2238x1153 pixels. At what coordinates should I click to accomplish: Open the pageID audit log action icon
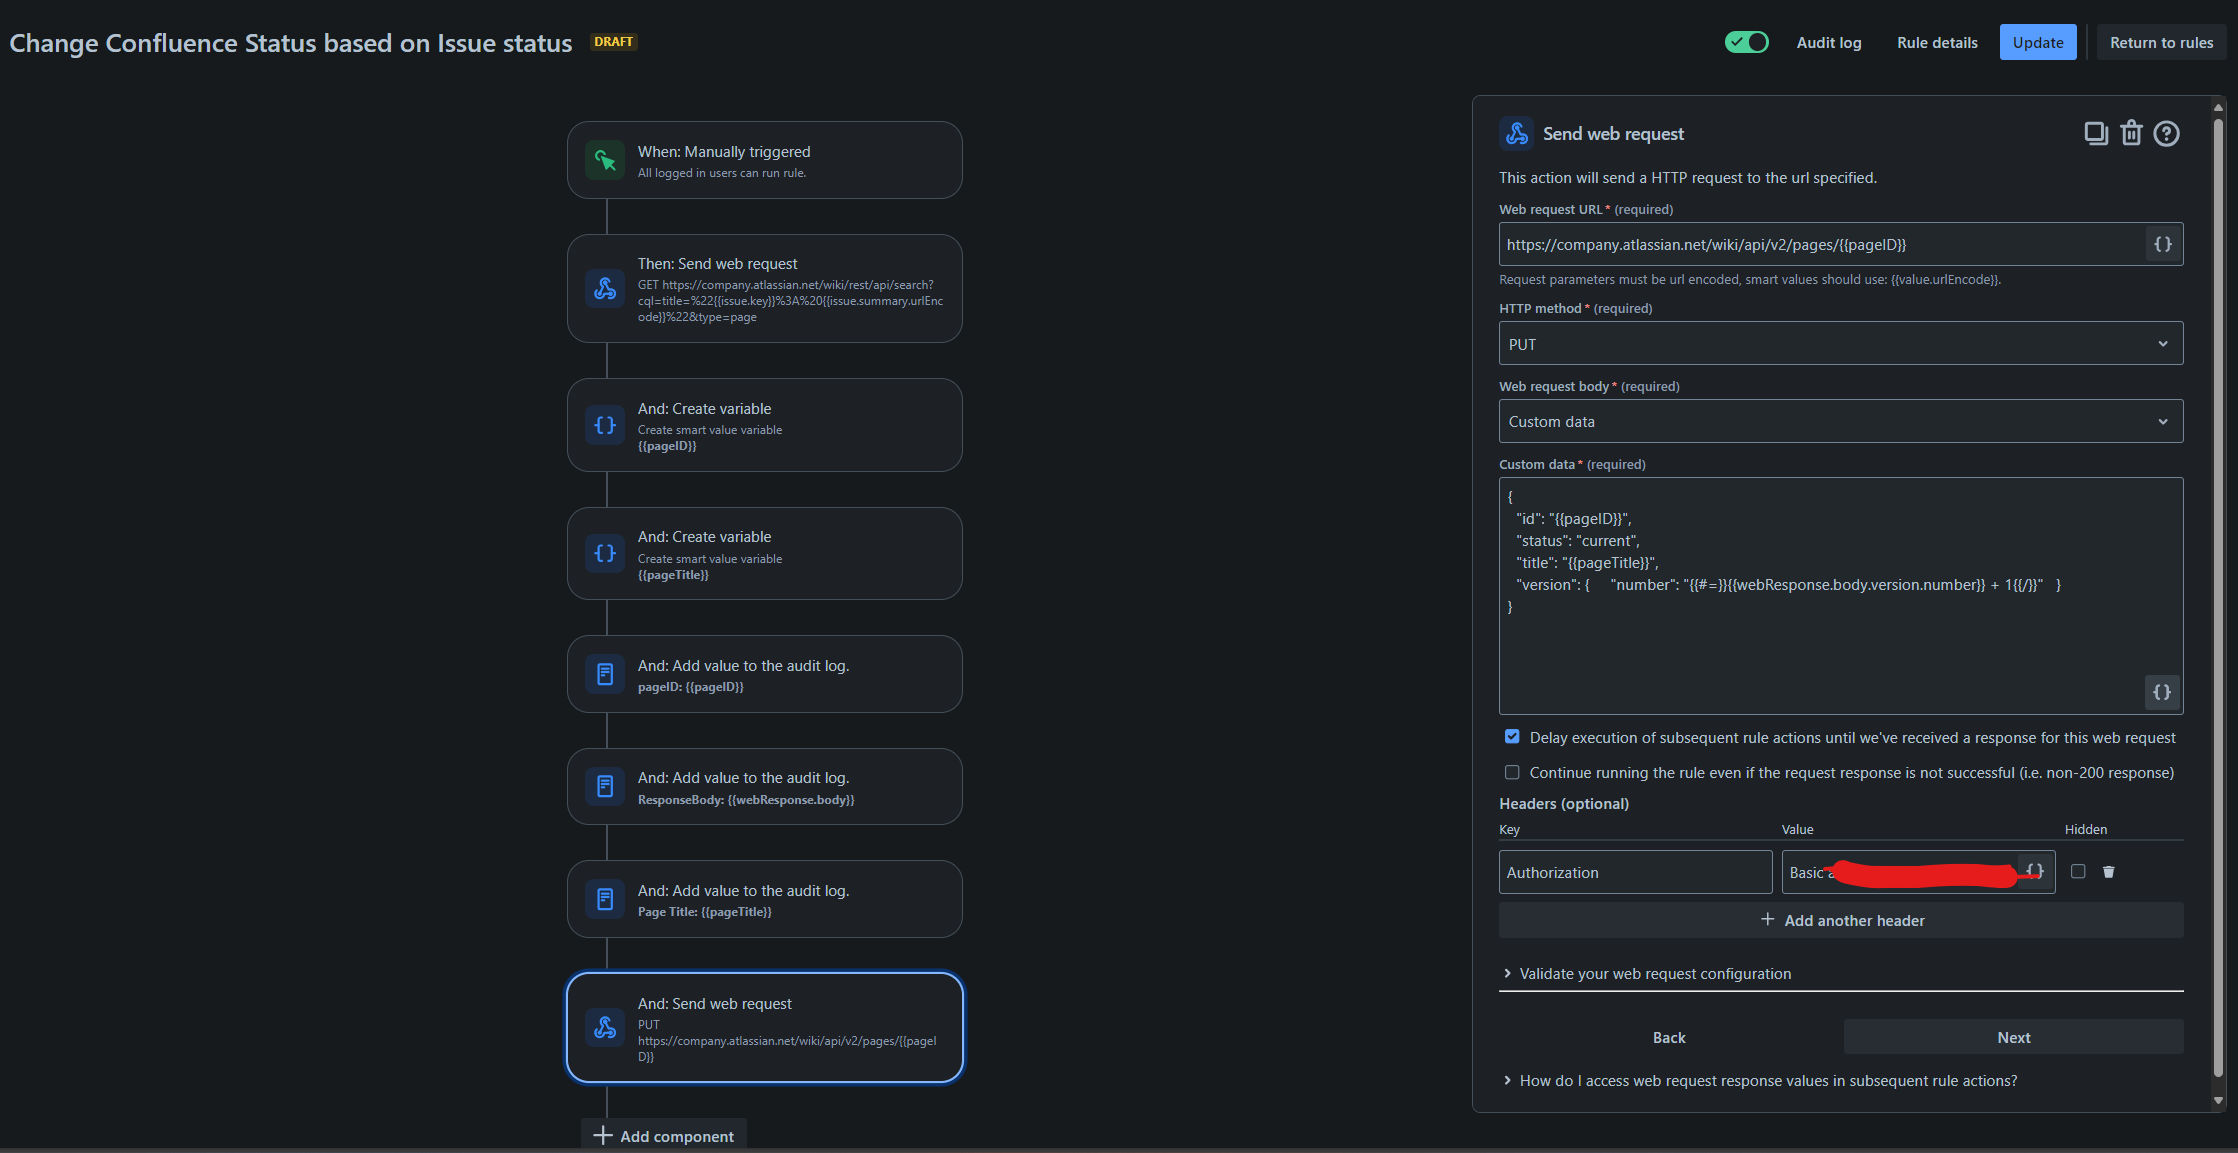(x=605, y=674)
